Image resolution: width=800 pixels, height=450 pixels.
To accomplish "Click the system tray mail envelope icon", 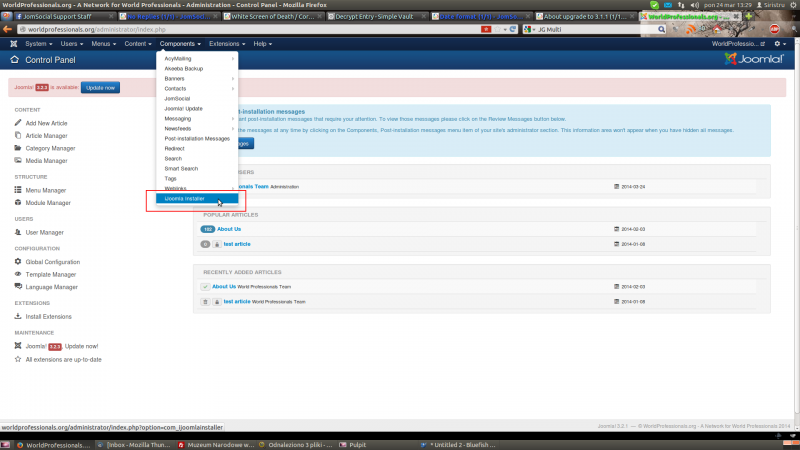I will tap(668, 5).
